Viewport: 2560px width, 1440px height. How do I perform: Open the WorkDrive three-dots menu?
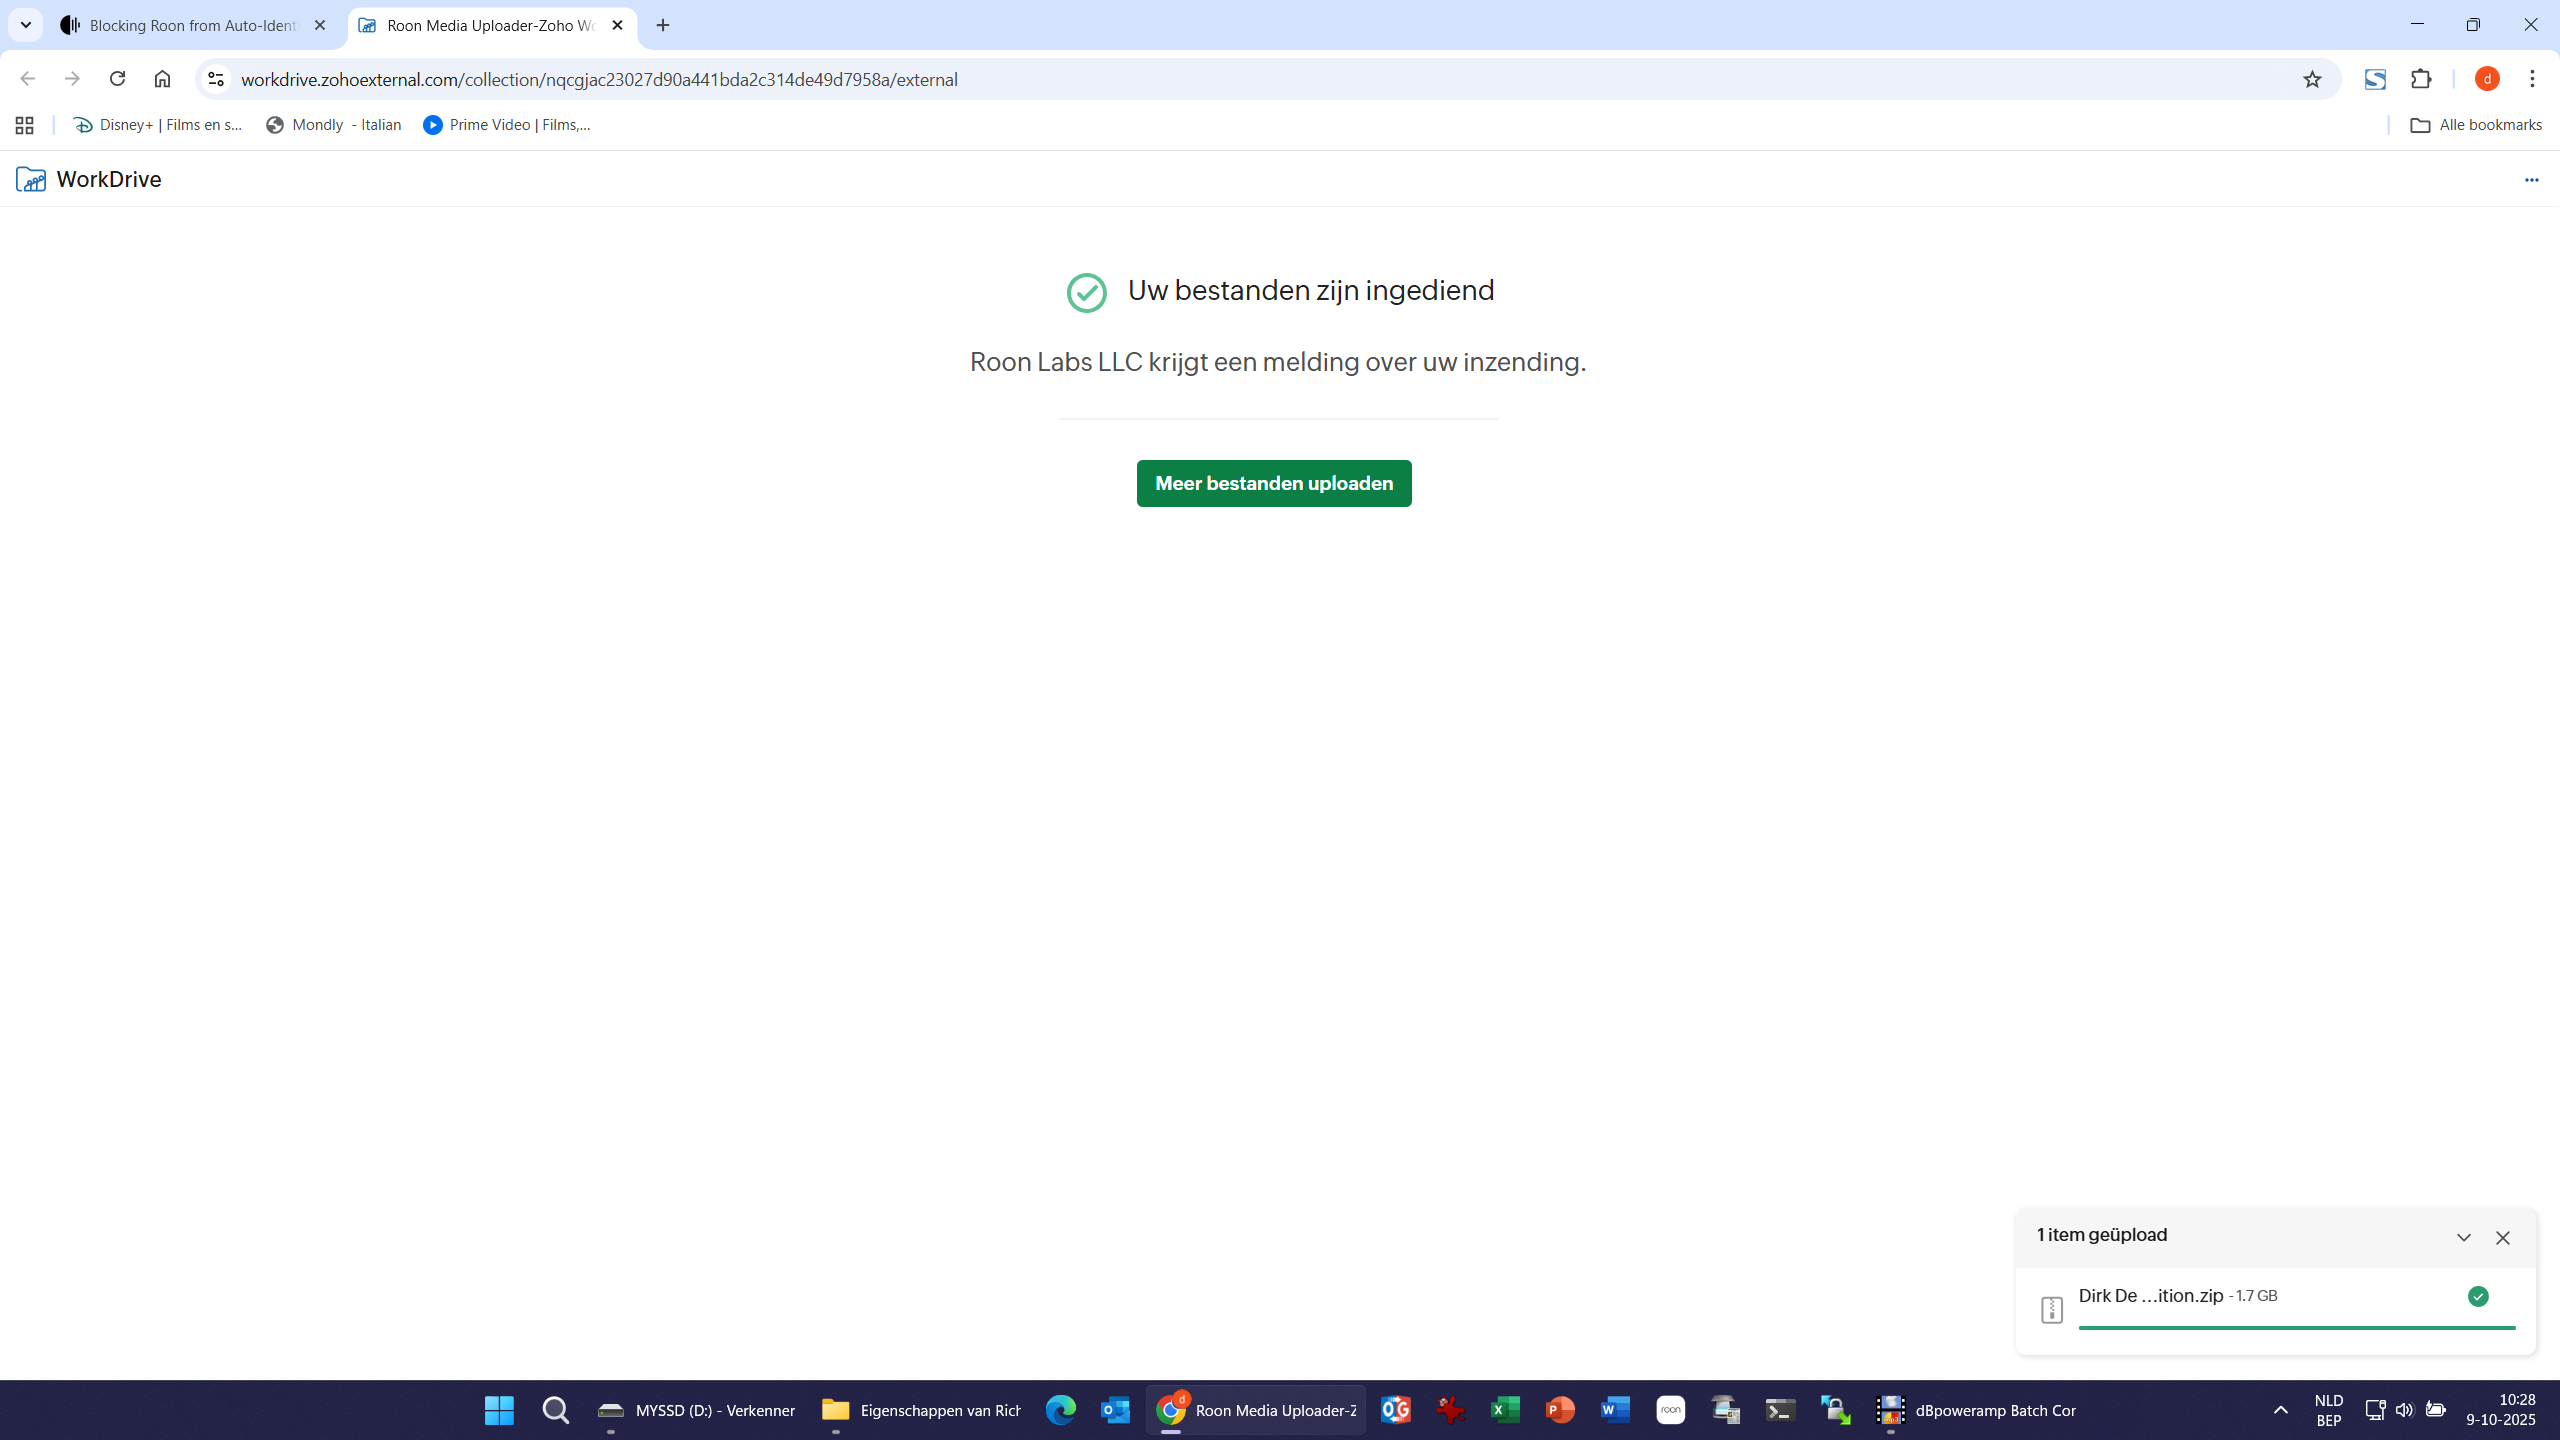[x=2531, y=180]
